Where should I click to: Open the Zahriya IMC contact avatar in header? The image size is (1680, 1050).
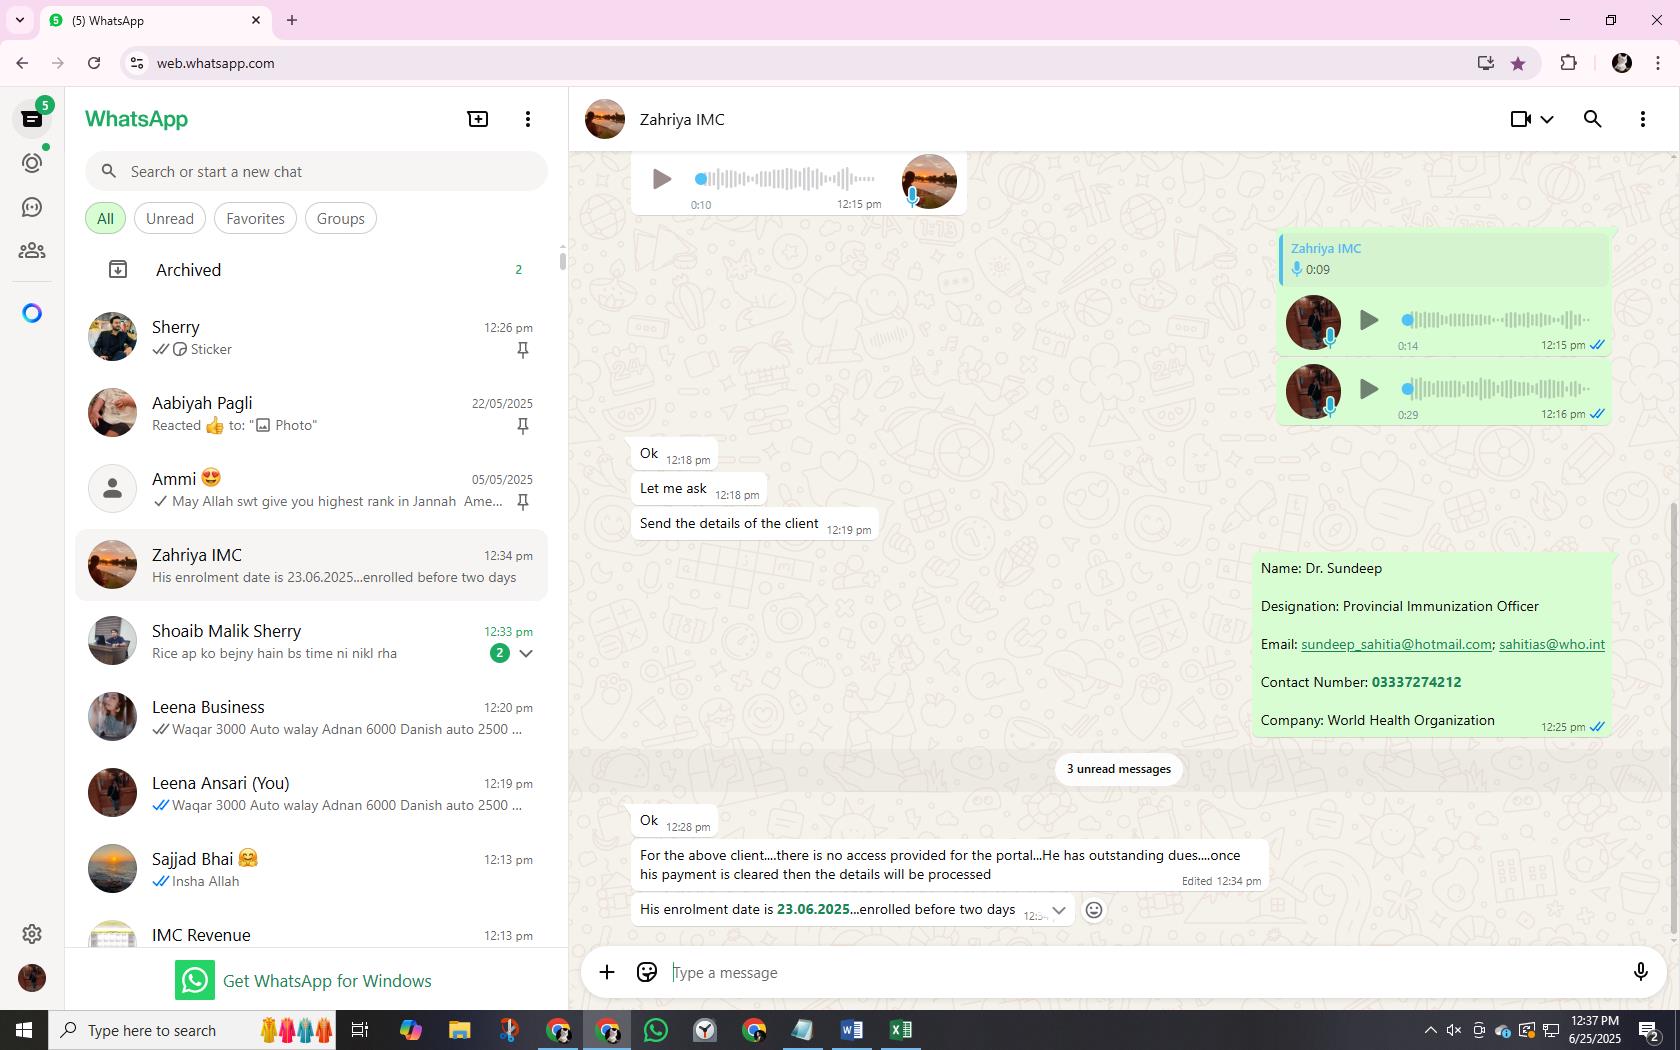point(605,119)
